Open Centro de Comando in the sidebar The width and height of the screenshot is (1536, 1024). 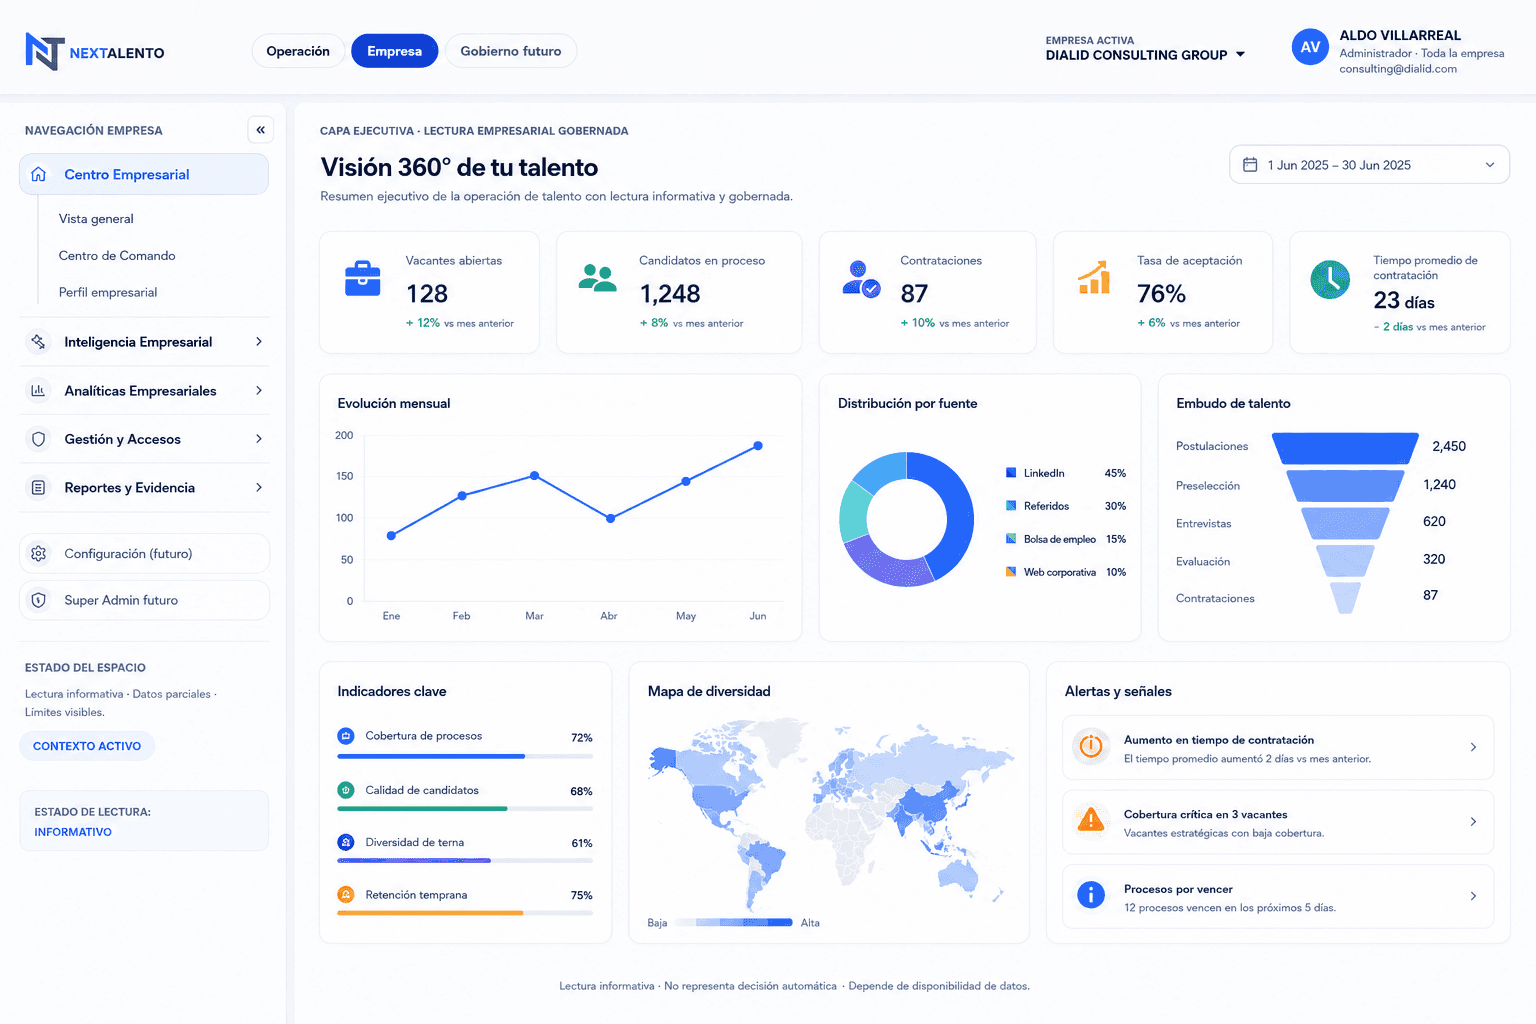[117, 256]
